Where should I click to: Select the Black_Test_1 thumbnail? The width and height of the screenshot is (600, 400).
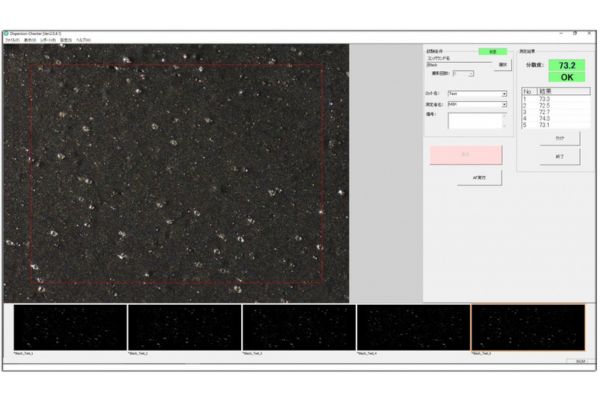point(70,327)
